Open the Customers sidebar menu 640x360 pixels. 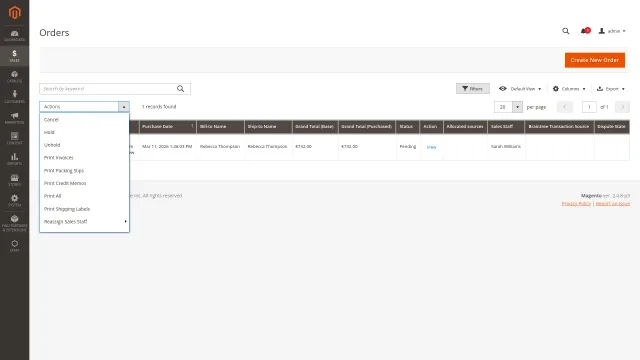15,97
